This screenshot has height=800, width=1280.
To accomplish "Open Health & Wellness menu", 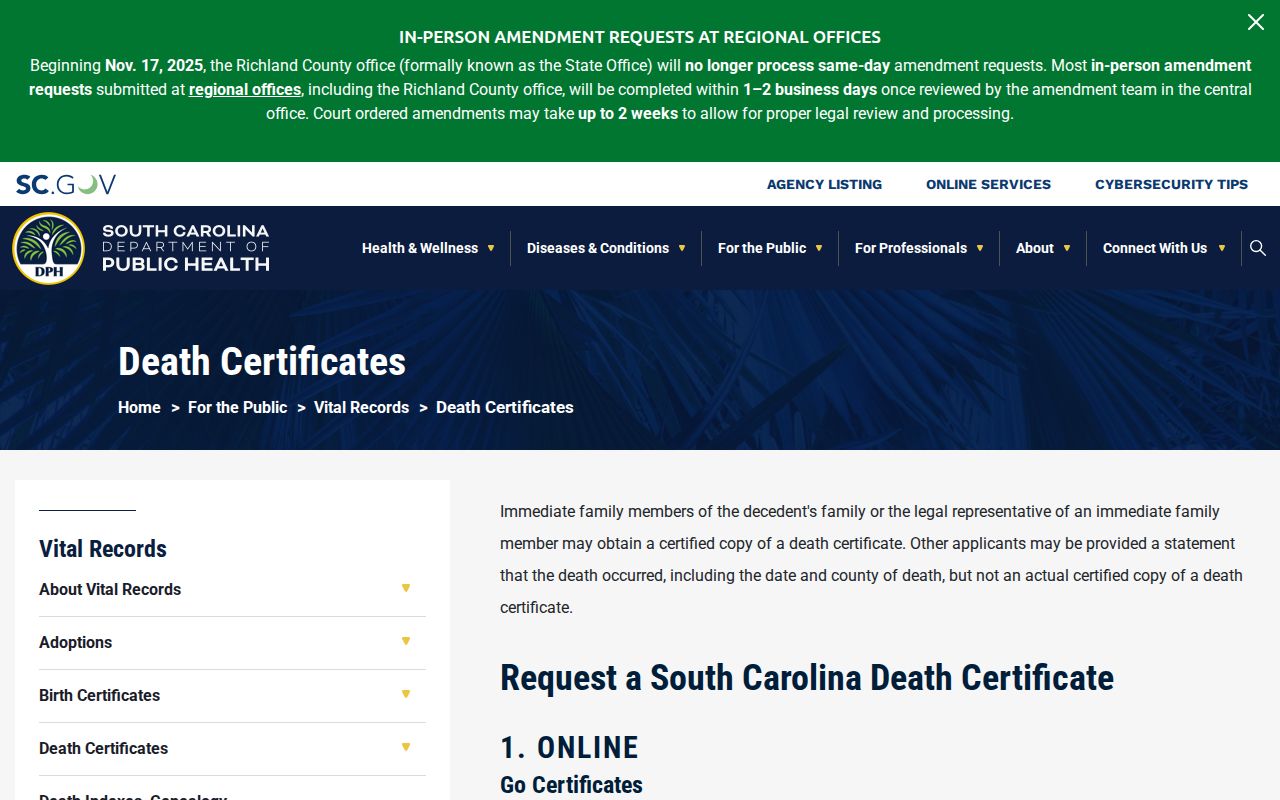I will coord(420,248).
